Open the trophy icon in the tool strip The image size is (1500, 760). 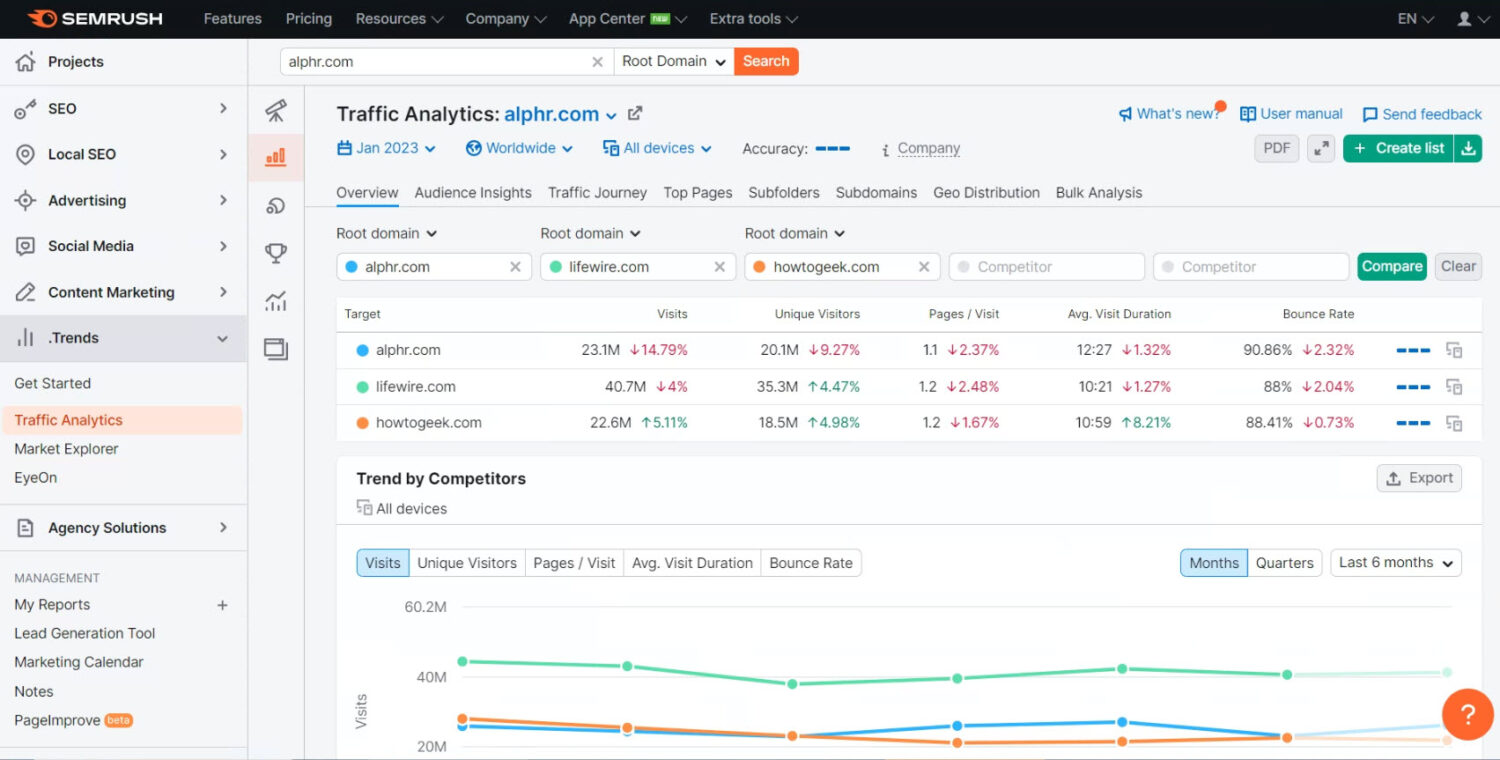276,253
